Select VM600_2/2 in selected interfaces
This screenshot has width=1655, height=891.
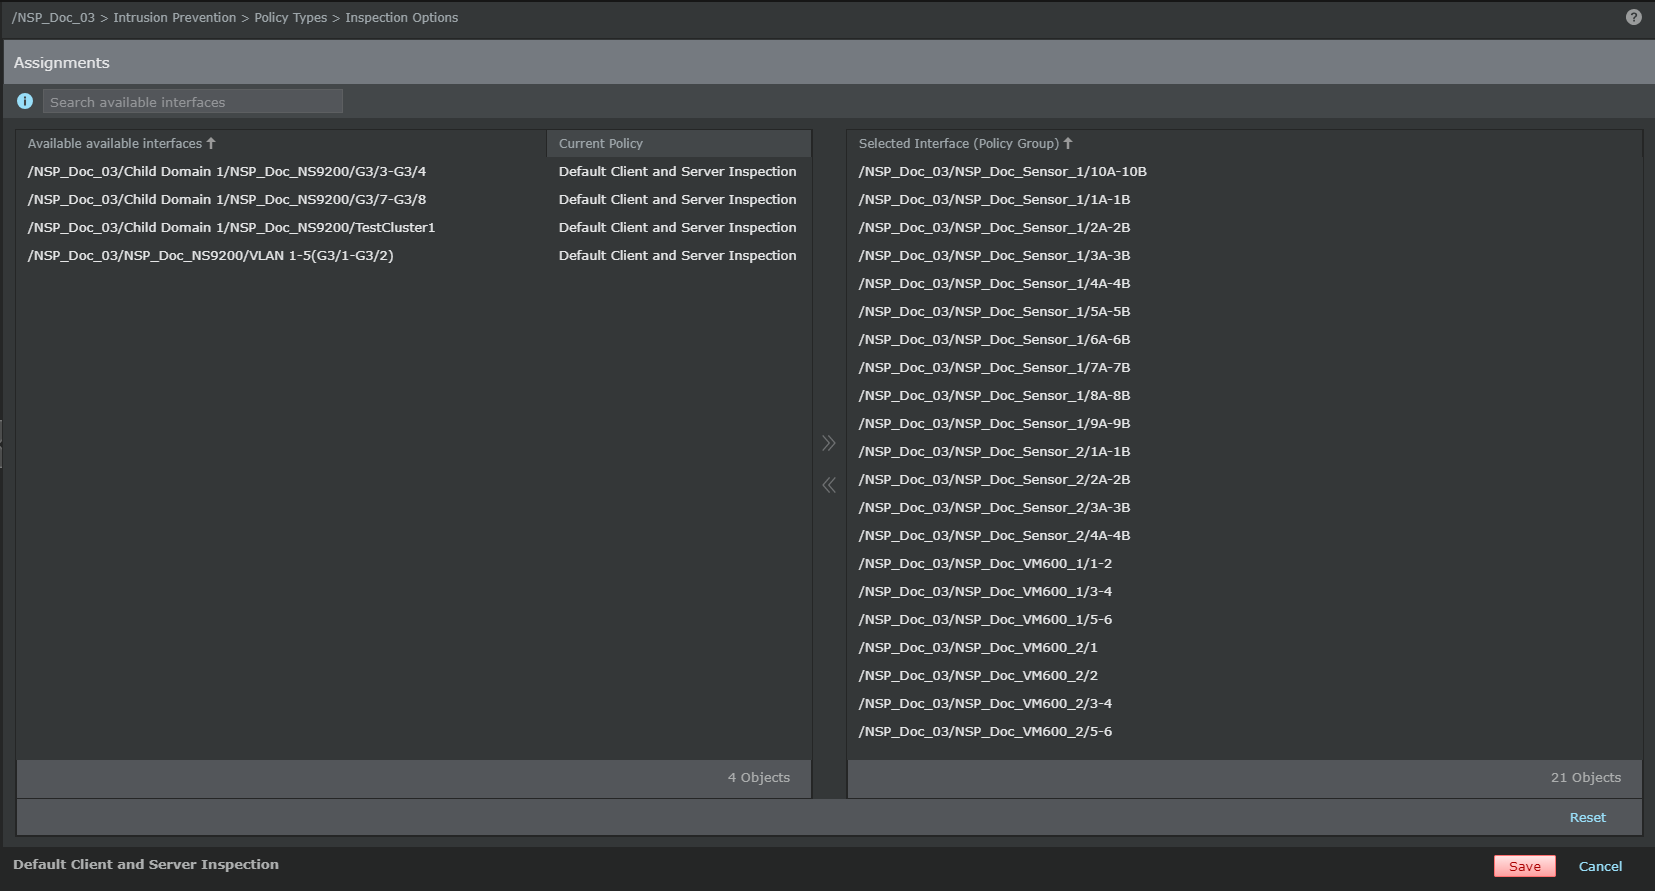(1244, 675)
